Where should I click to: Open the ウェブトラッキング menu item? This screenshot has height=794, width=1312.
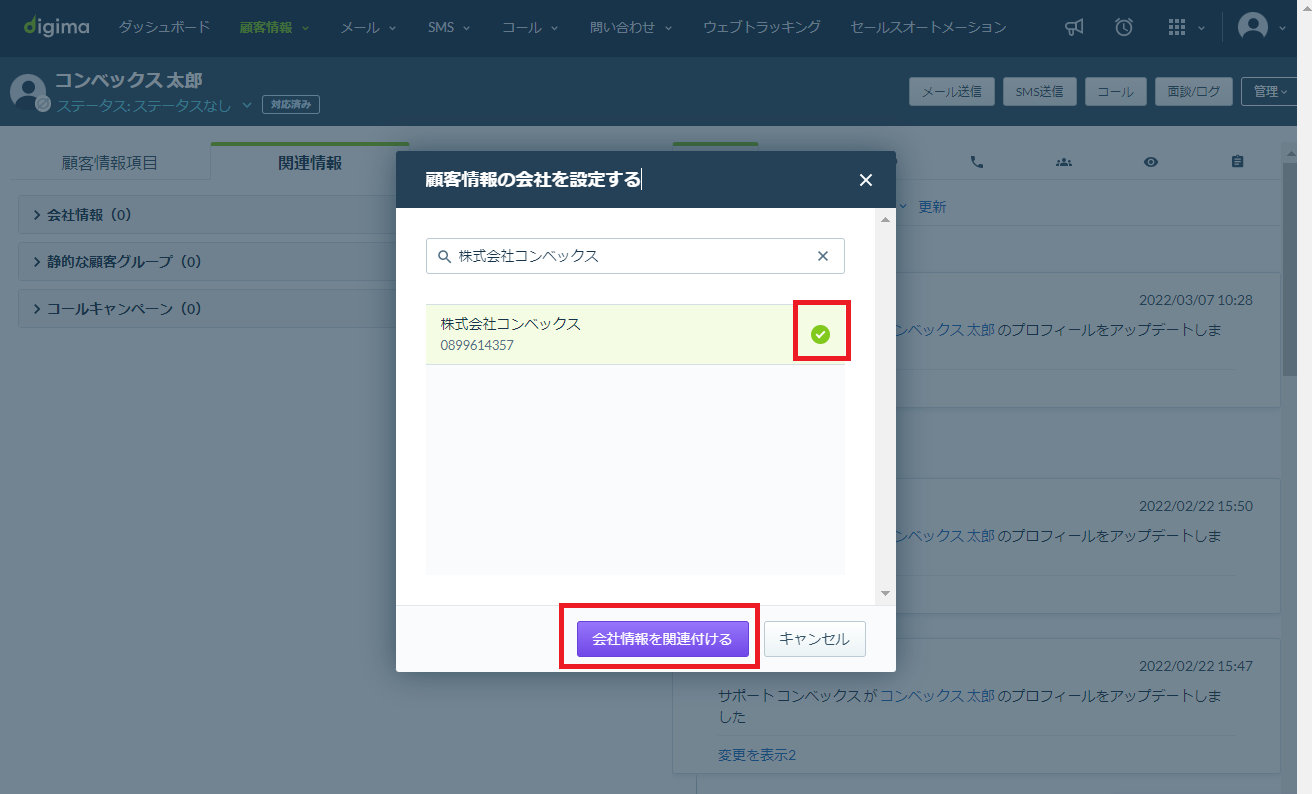coord(761,27)
